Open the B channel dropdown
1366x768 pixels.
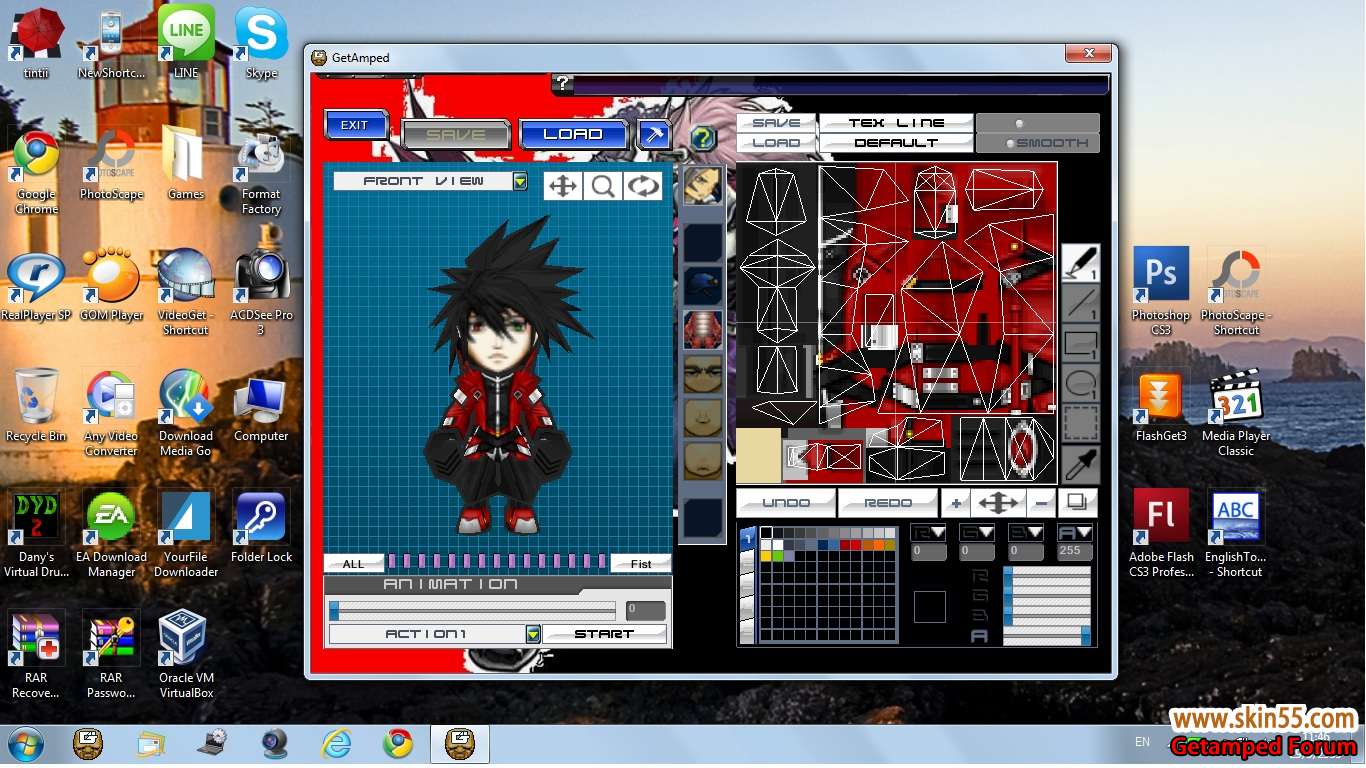(1027, 533)
